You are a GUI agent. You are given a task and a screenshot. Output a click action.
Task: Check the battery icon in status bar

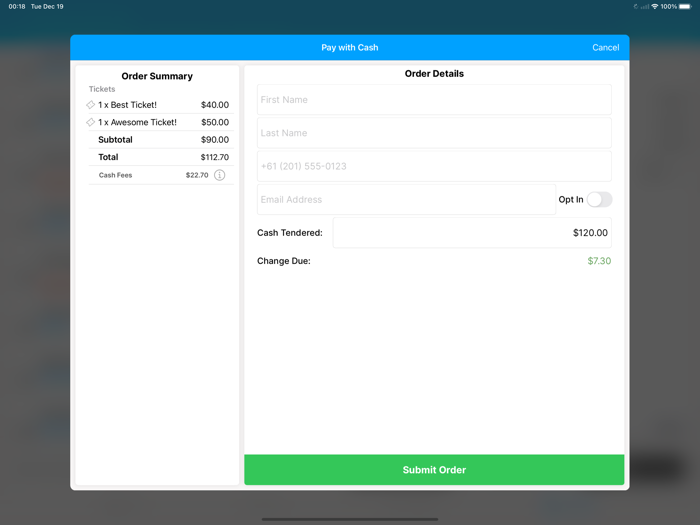click(x=685, y=7)
